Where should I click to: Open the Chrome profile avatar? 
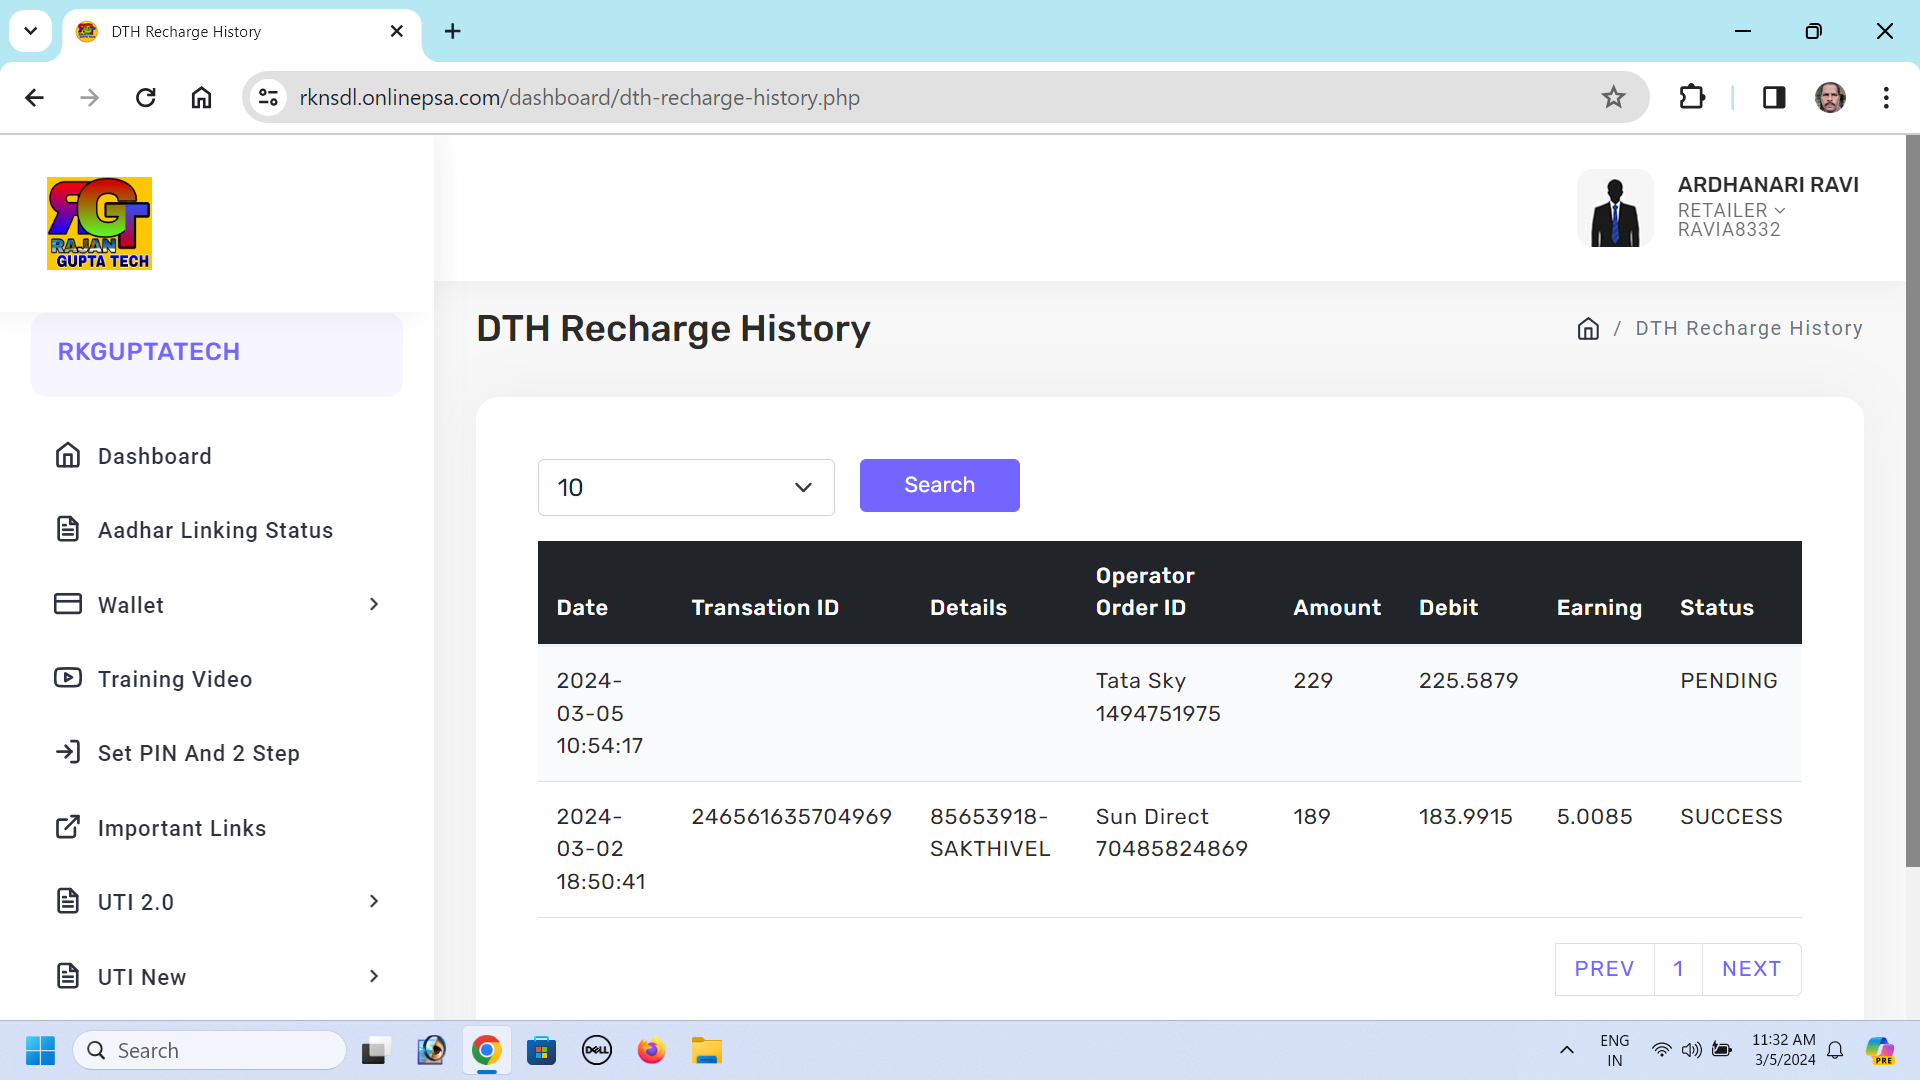coord(1830,97)
